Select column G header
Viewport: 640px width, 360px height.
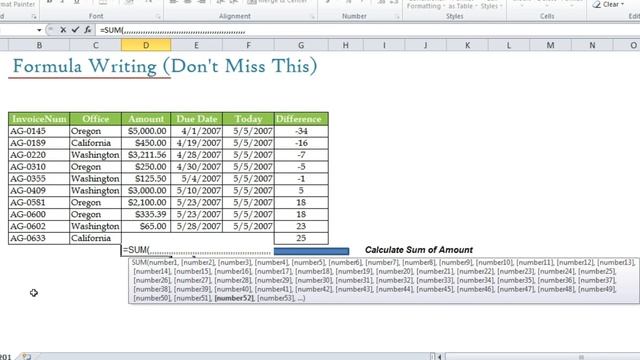click(x=301, y=45)
